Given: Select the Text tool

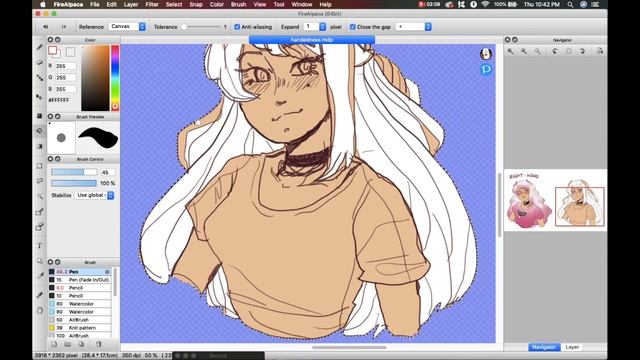Looking at the screenshot, I should (x=40, y=245).
